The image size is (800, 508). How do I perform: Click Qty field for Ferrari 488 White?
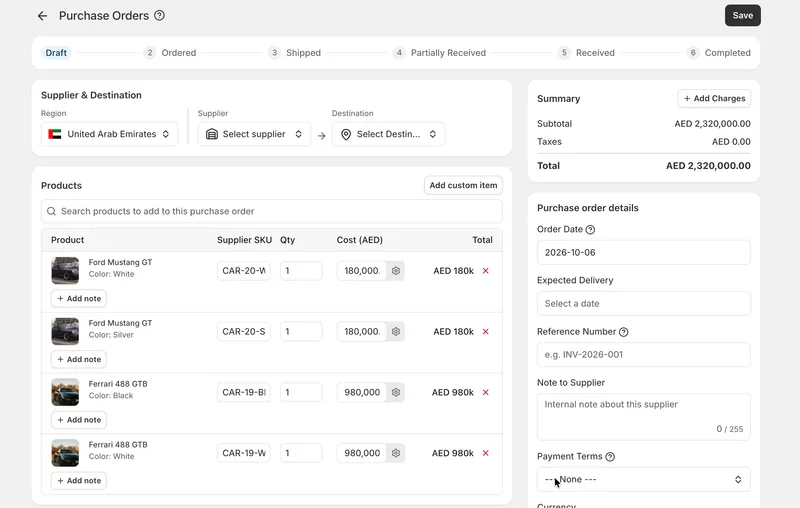(301, 453)
